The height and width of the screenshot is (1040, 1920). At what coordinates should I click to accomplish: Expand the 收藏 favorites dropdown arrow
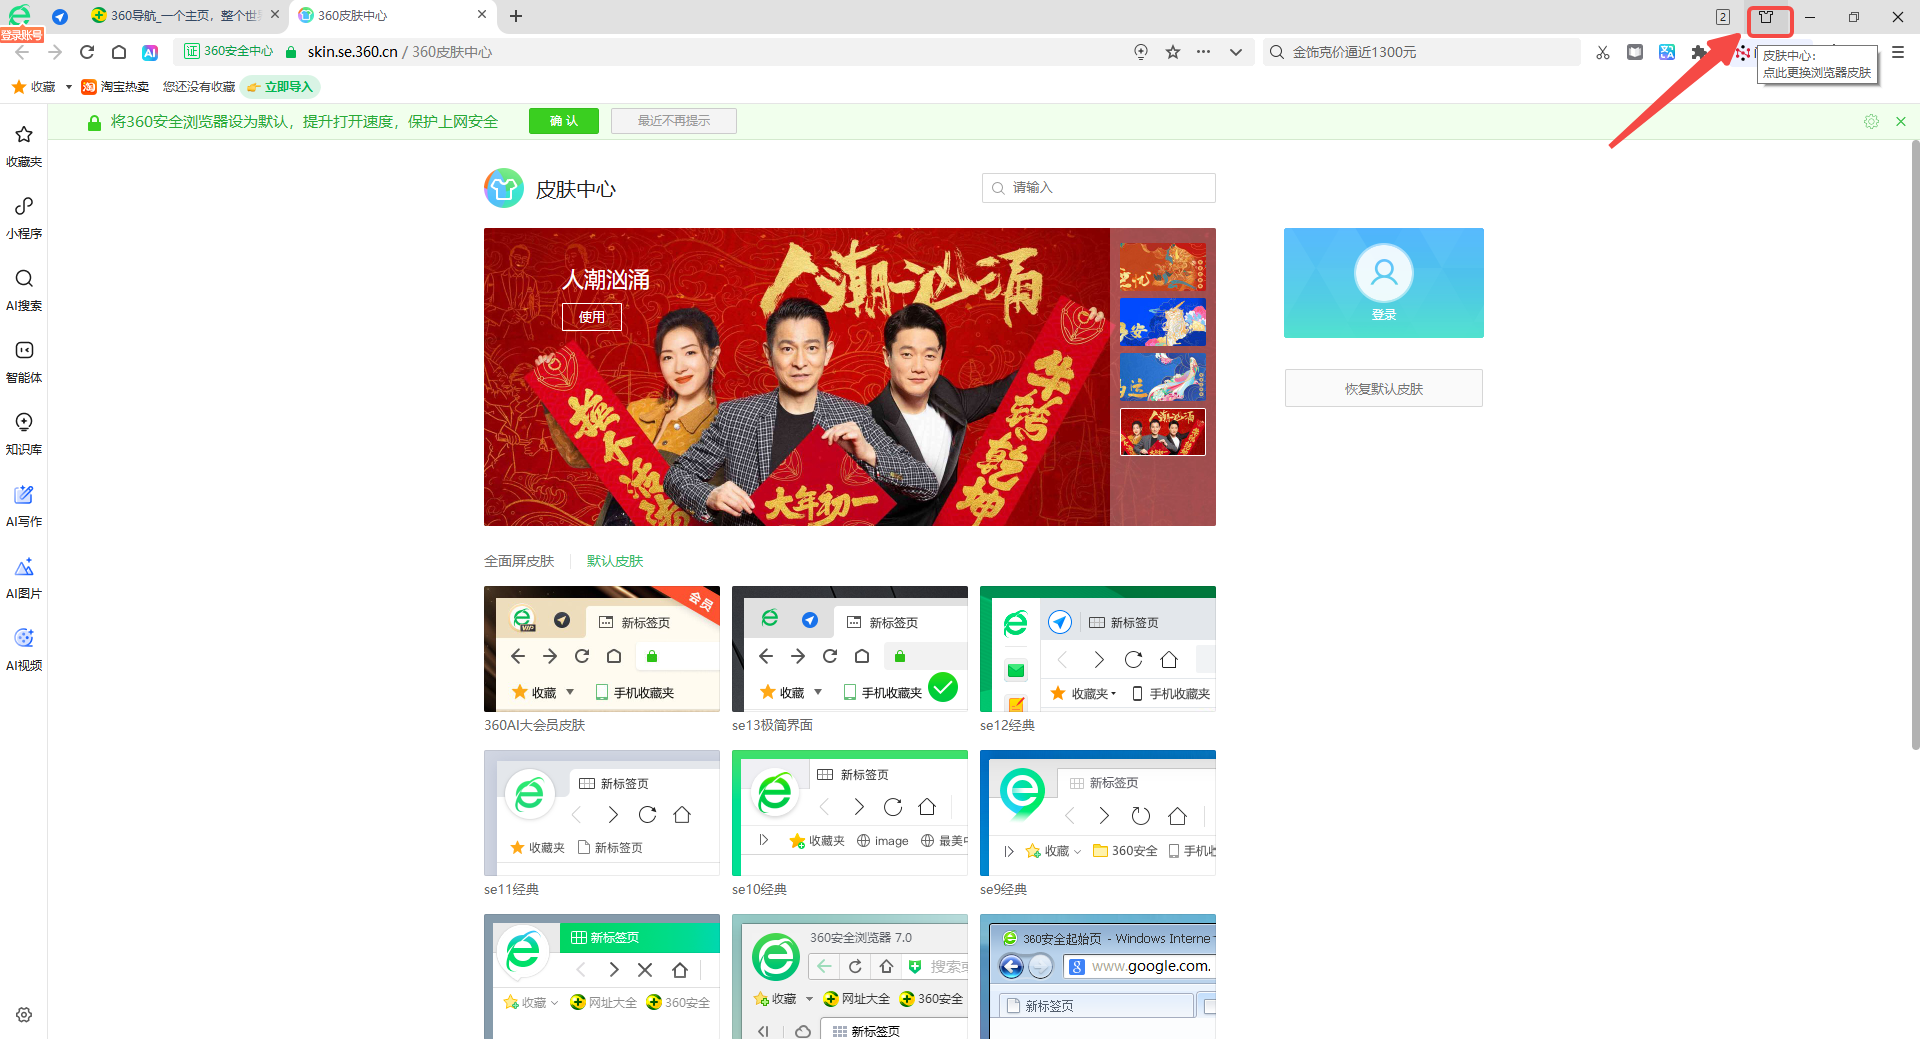(68, 86)
